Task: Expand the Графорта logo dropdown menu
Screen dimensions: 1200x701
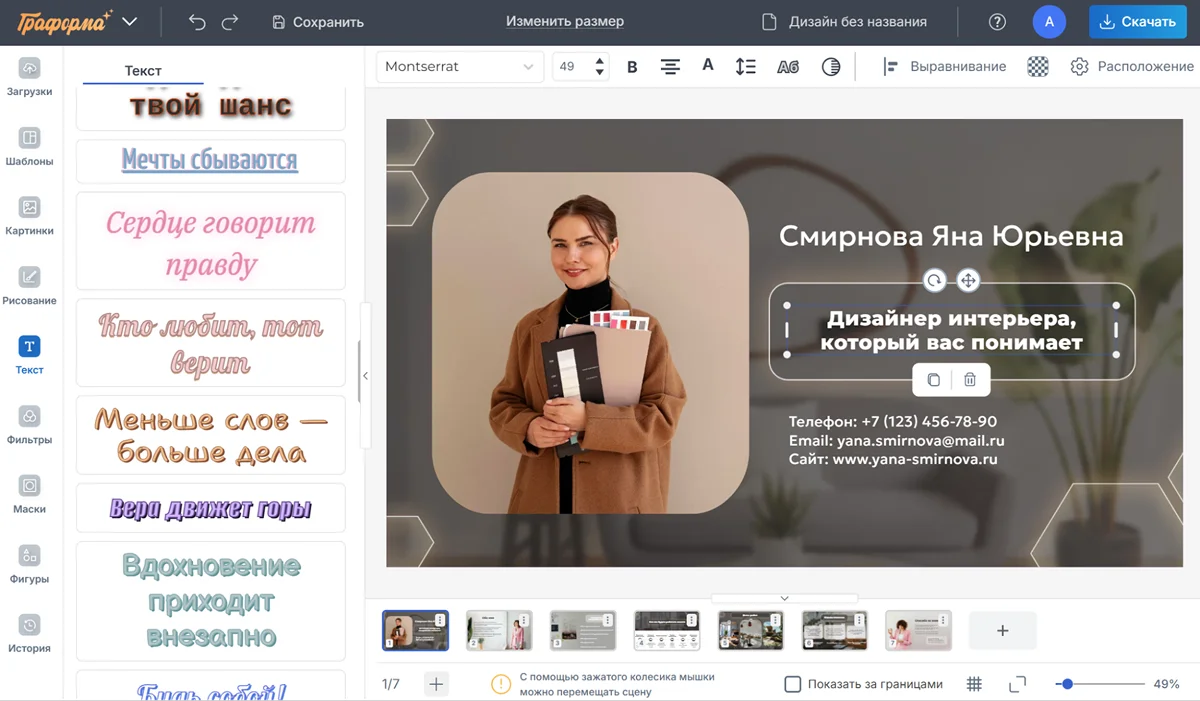Action: point(129,22)
